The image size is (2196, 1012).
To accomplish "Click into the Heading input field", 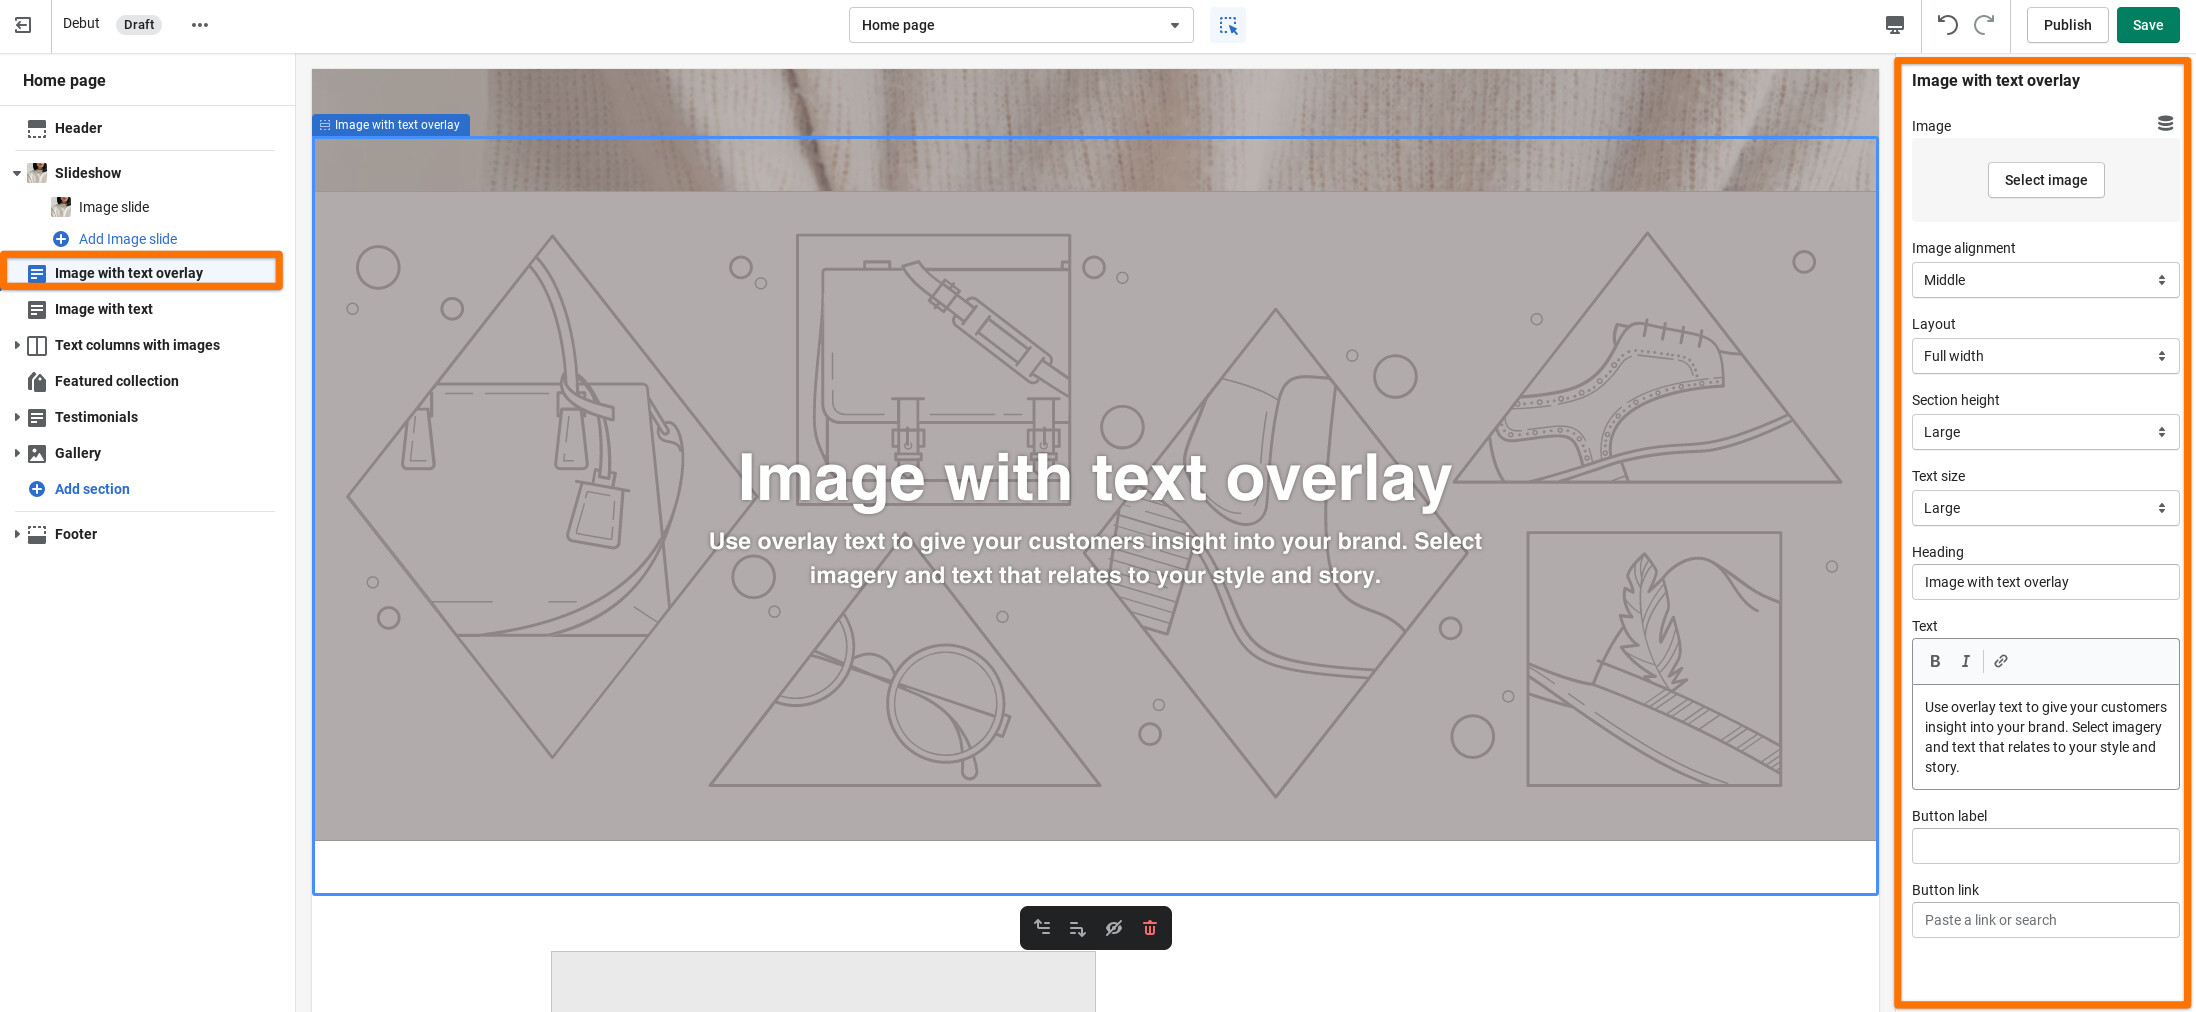I will tap(2045, 582).
